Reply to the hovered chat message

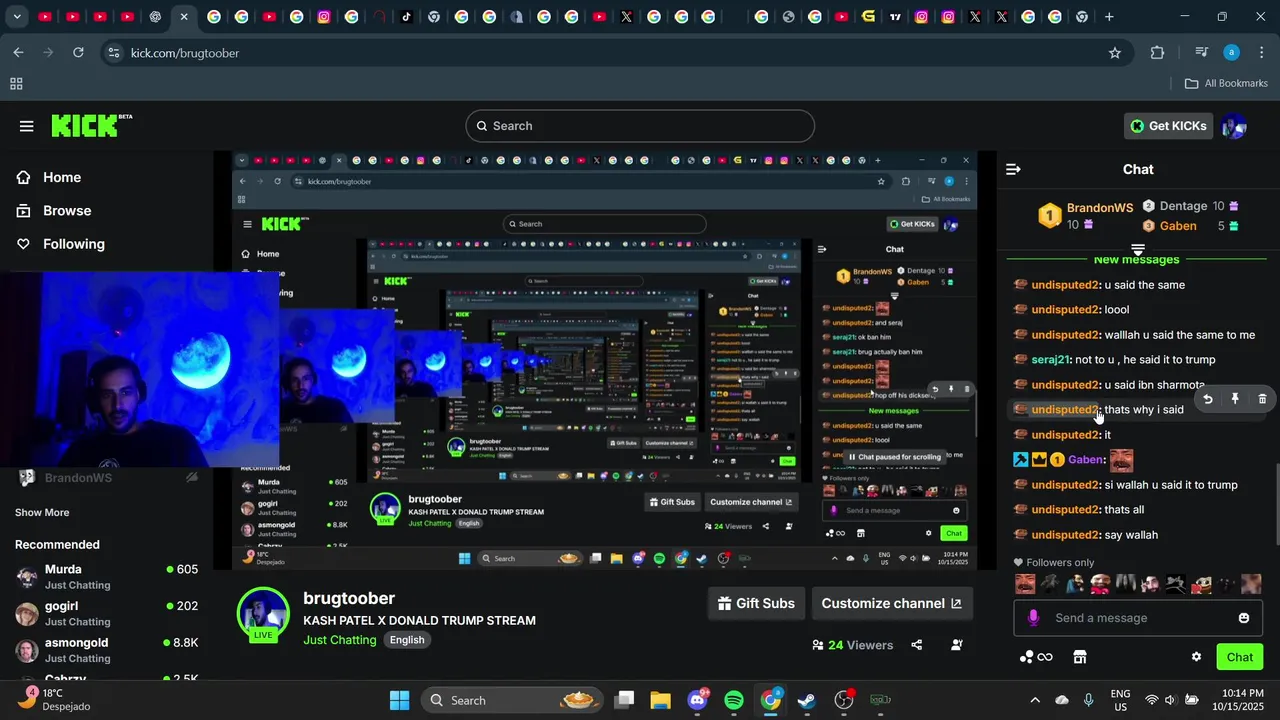coord(1208,399)
